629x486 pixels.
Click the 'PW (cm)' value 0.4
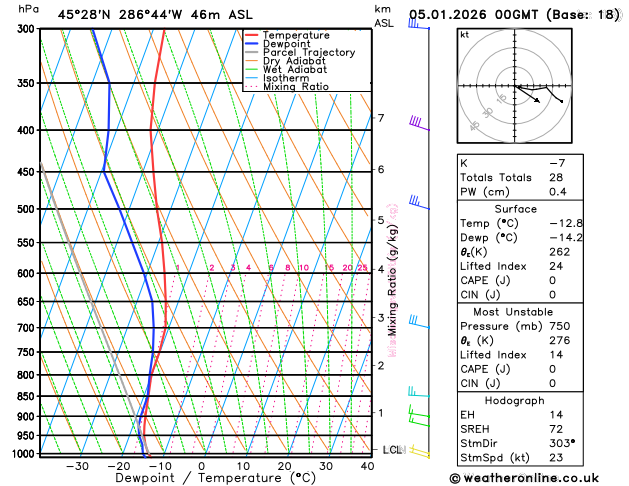click(558, 192)
